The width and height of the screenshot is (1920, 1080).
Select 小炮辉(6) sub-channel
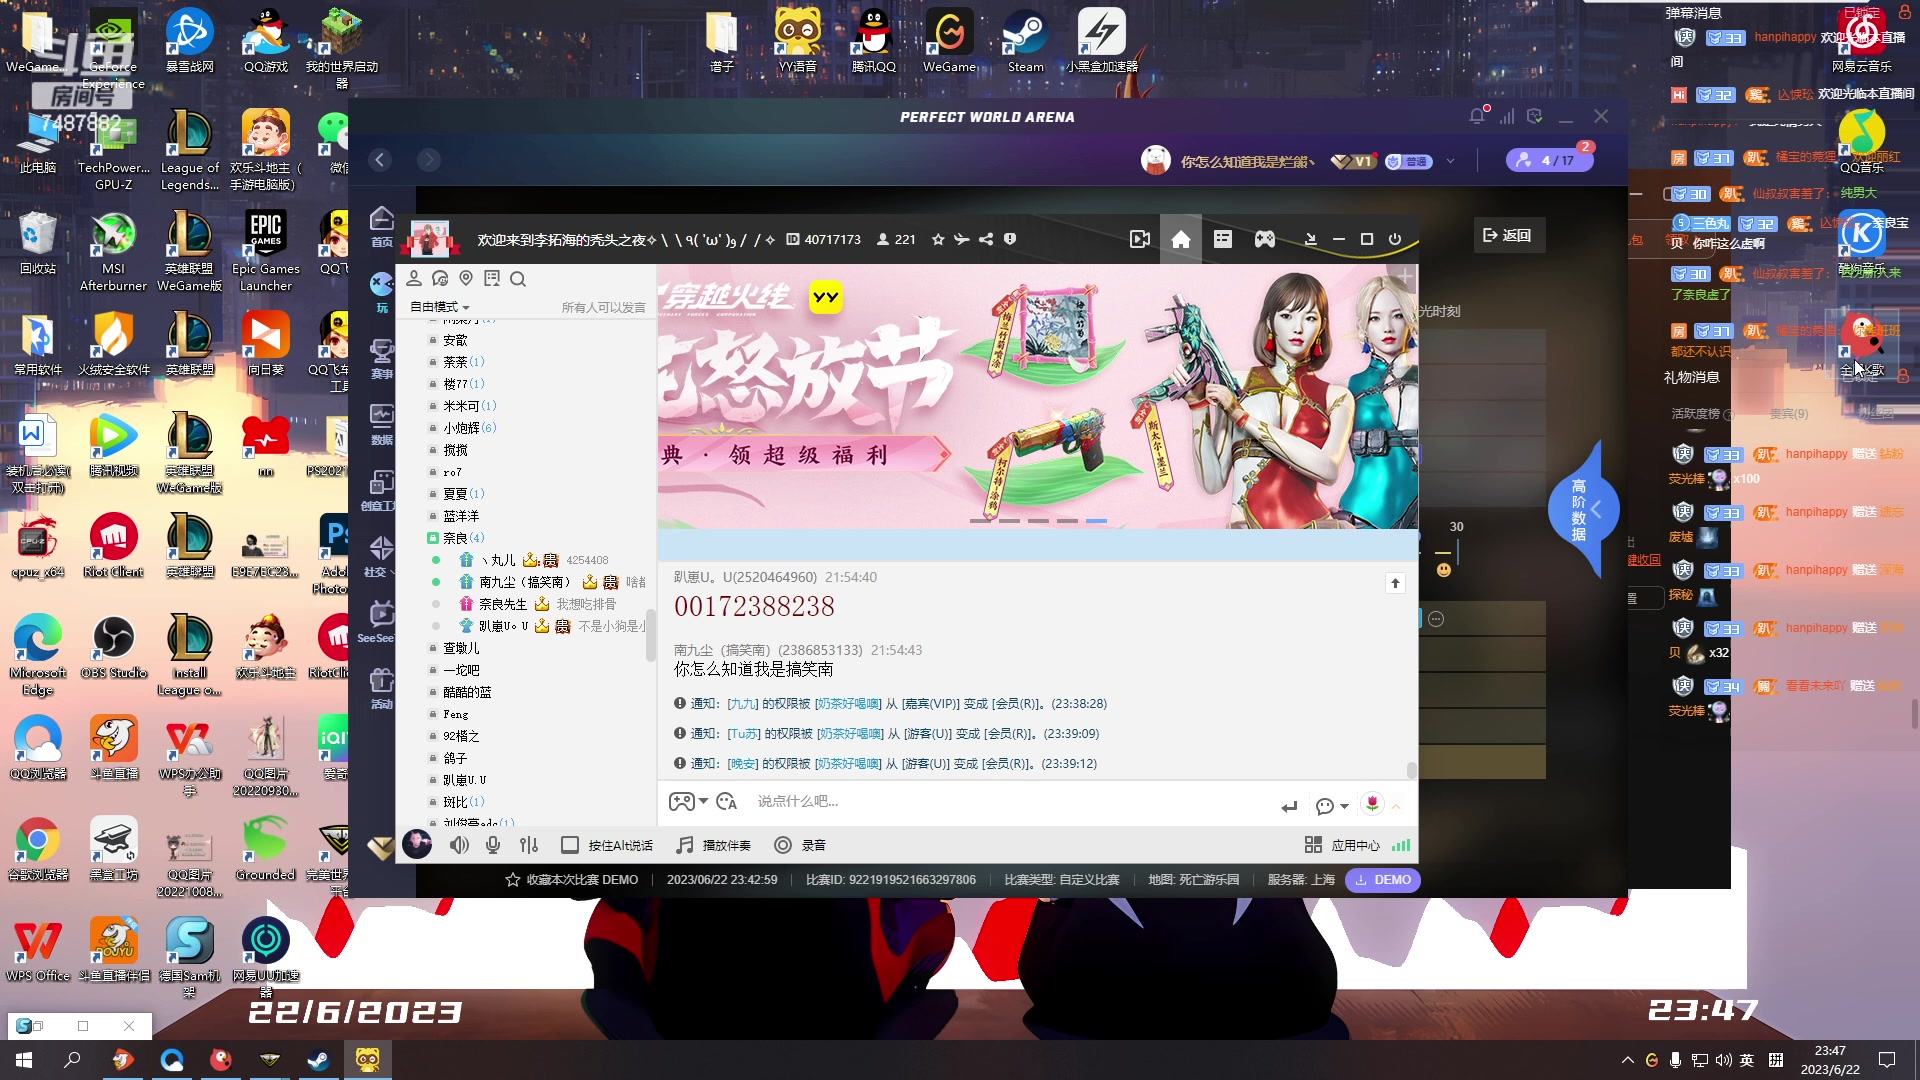[x=469, y=428]
